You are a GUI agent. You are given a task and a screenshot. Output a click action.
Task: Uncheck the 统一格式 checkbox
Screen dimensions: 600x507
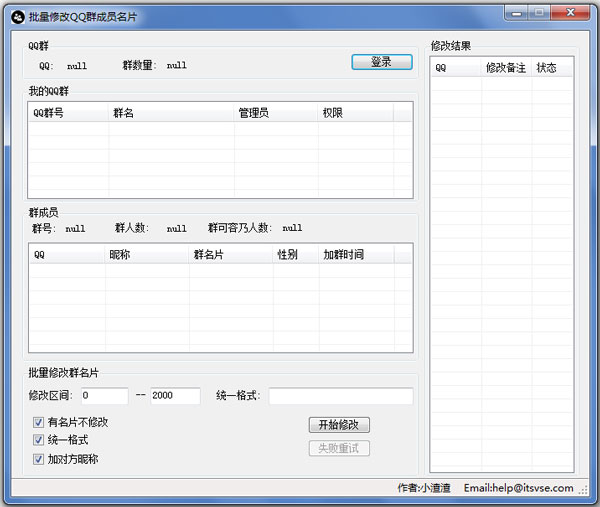[x=39, y=440]
